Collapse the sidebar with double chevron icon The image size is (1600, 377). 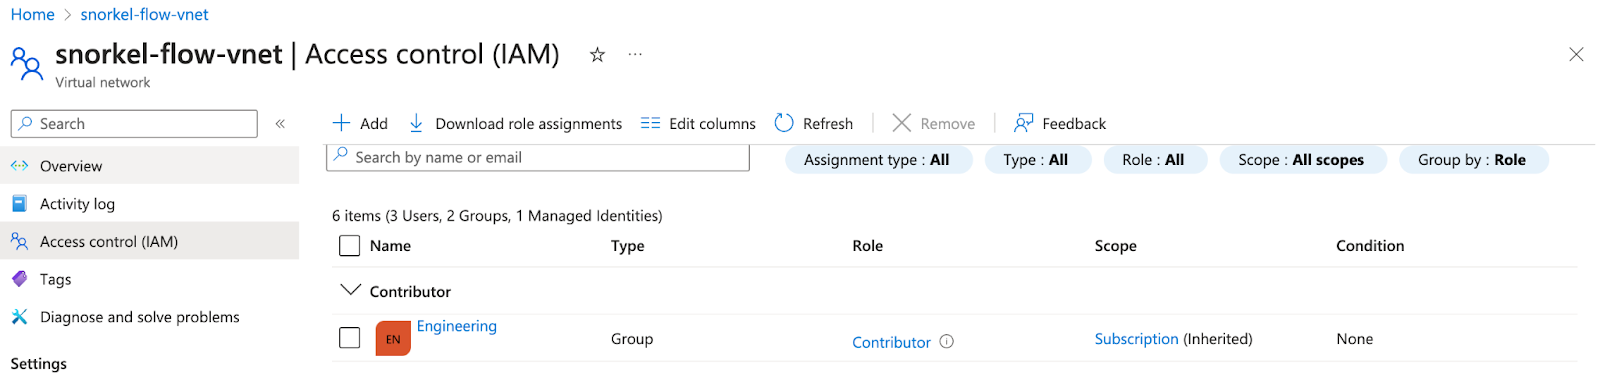coord(280,124)
